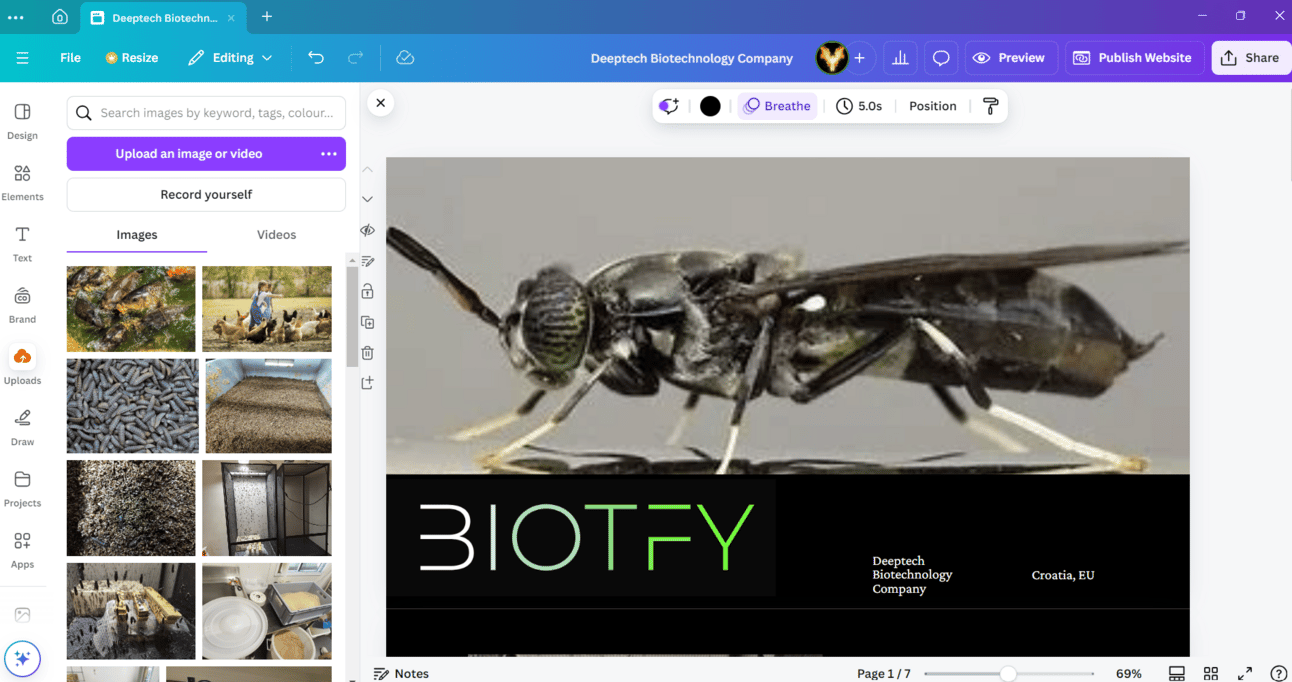Select the larvae on leaves thumbnail
This screenshot has width=1292, height=682.
(x=131, y=309)
